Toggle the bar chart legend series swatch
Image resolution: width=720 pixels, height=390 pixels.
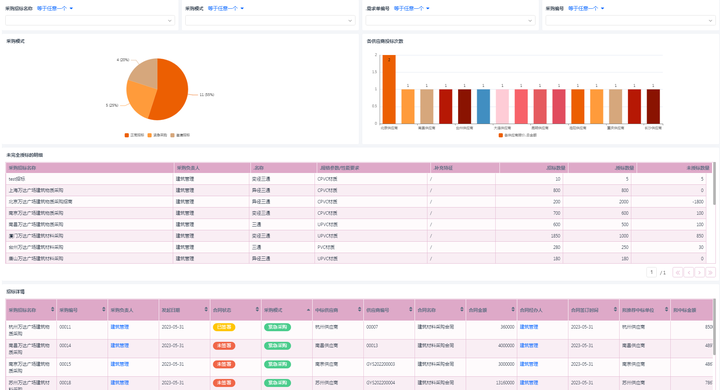(501, 135)
